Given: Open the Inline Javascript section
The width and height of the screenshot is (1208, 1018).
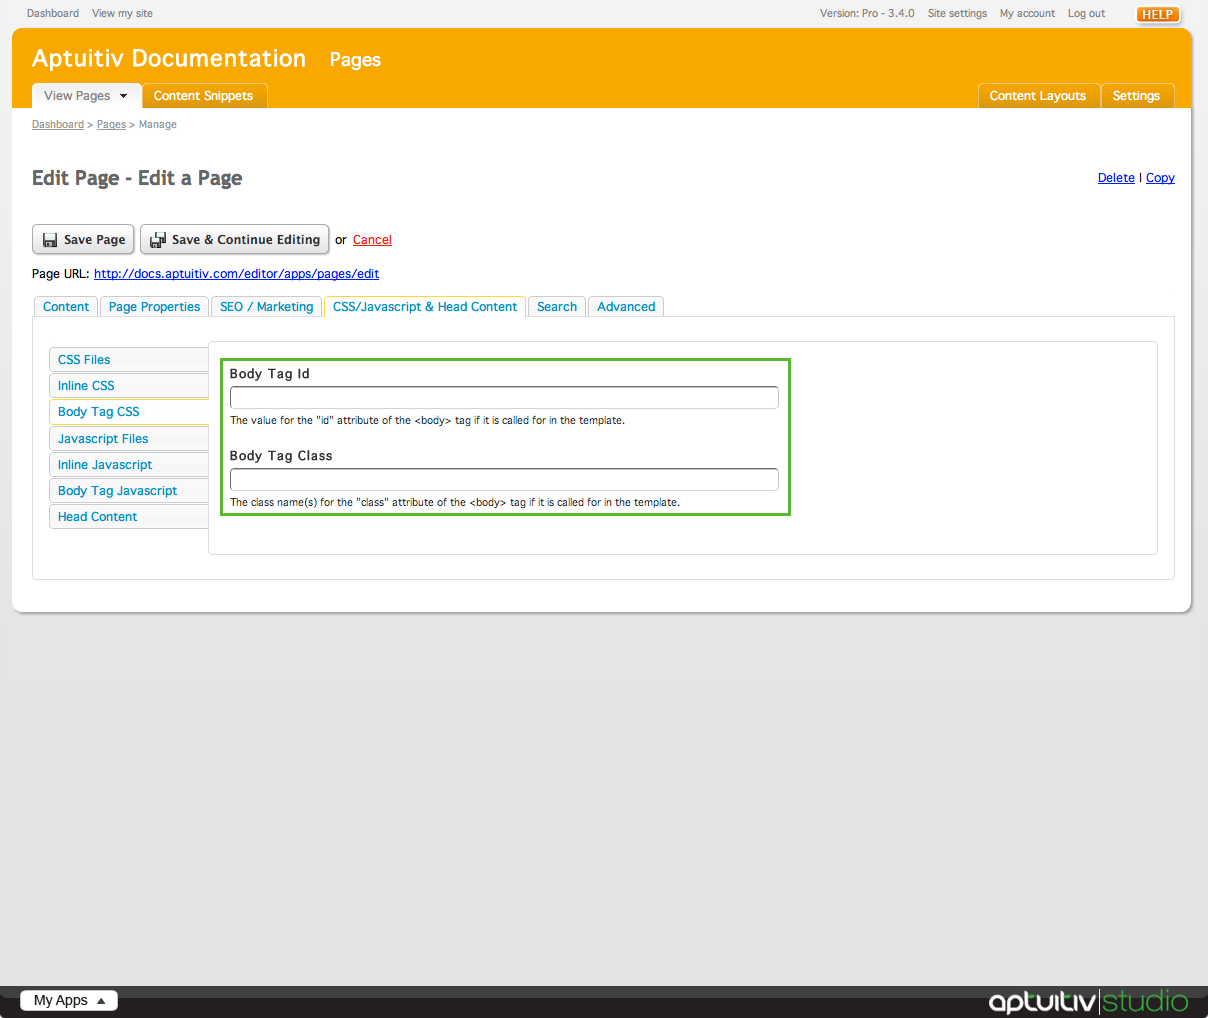Looking at the screenshot, I should click(105, 465).
